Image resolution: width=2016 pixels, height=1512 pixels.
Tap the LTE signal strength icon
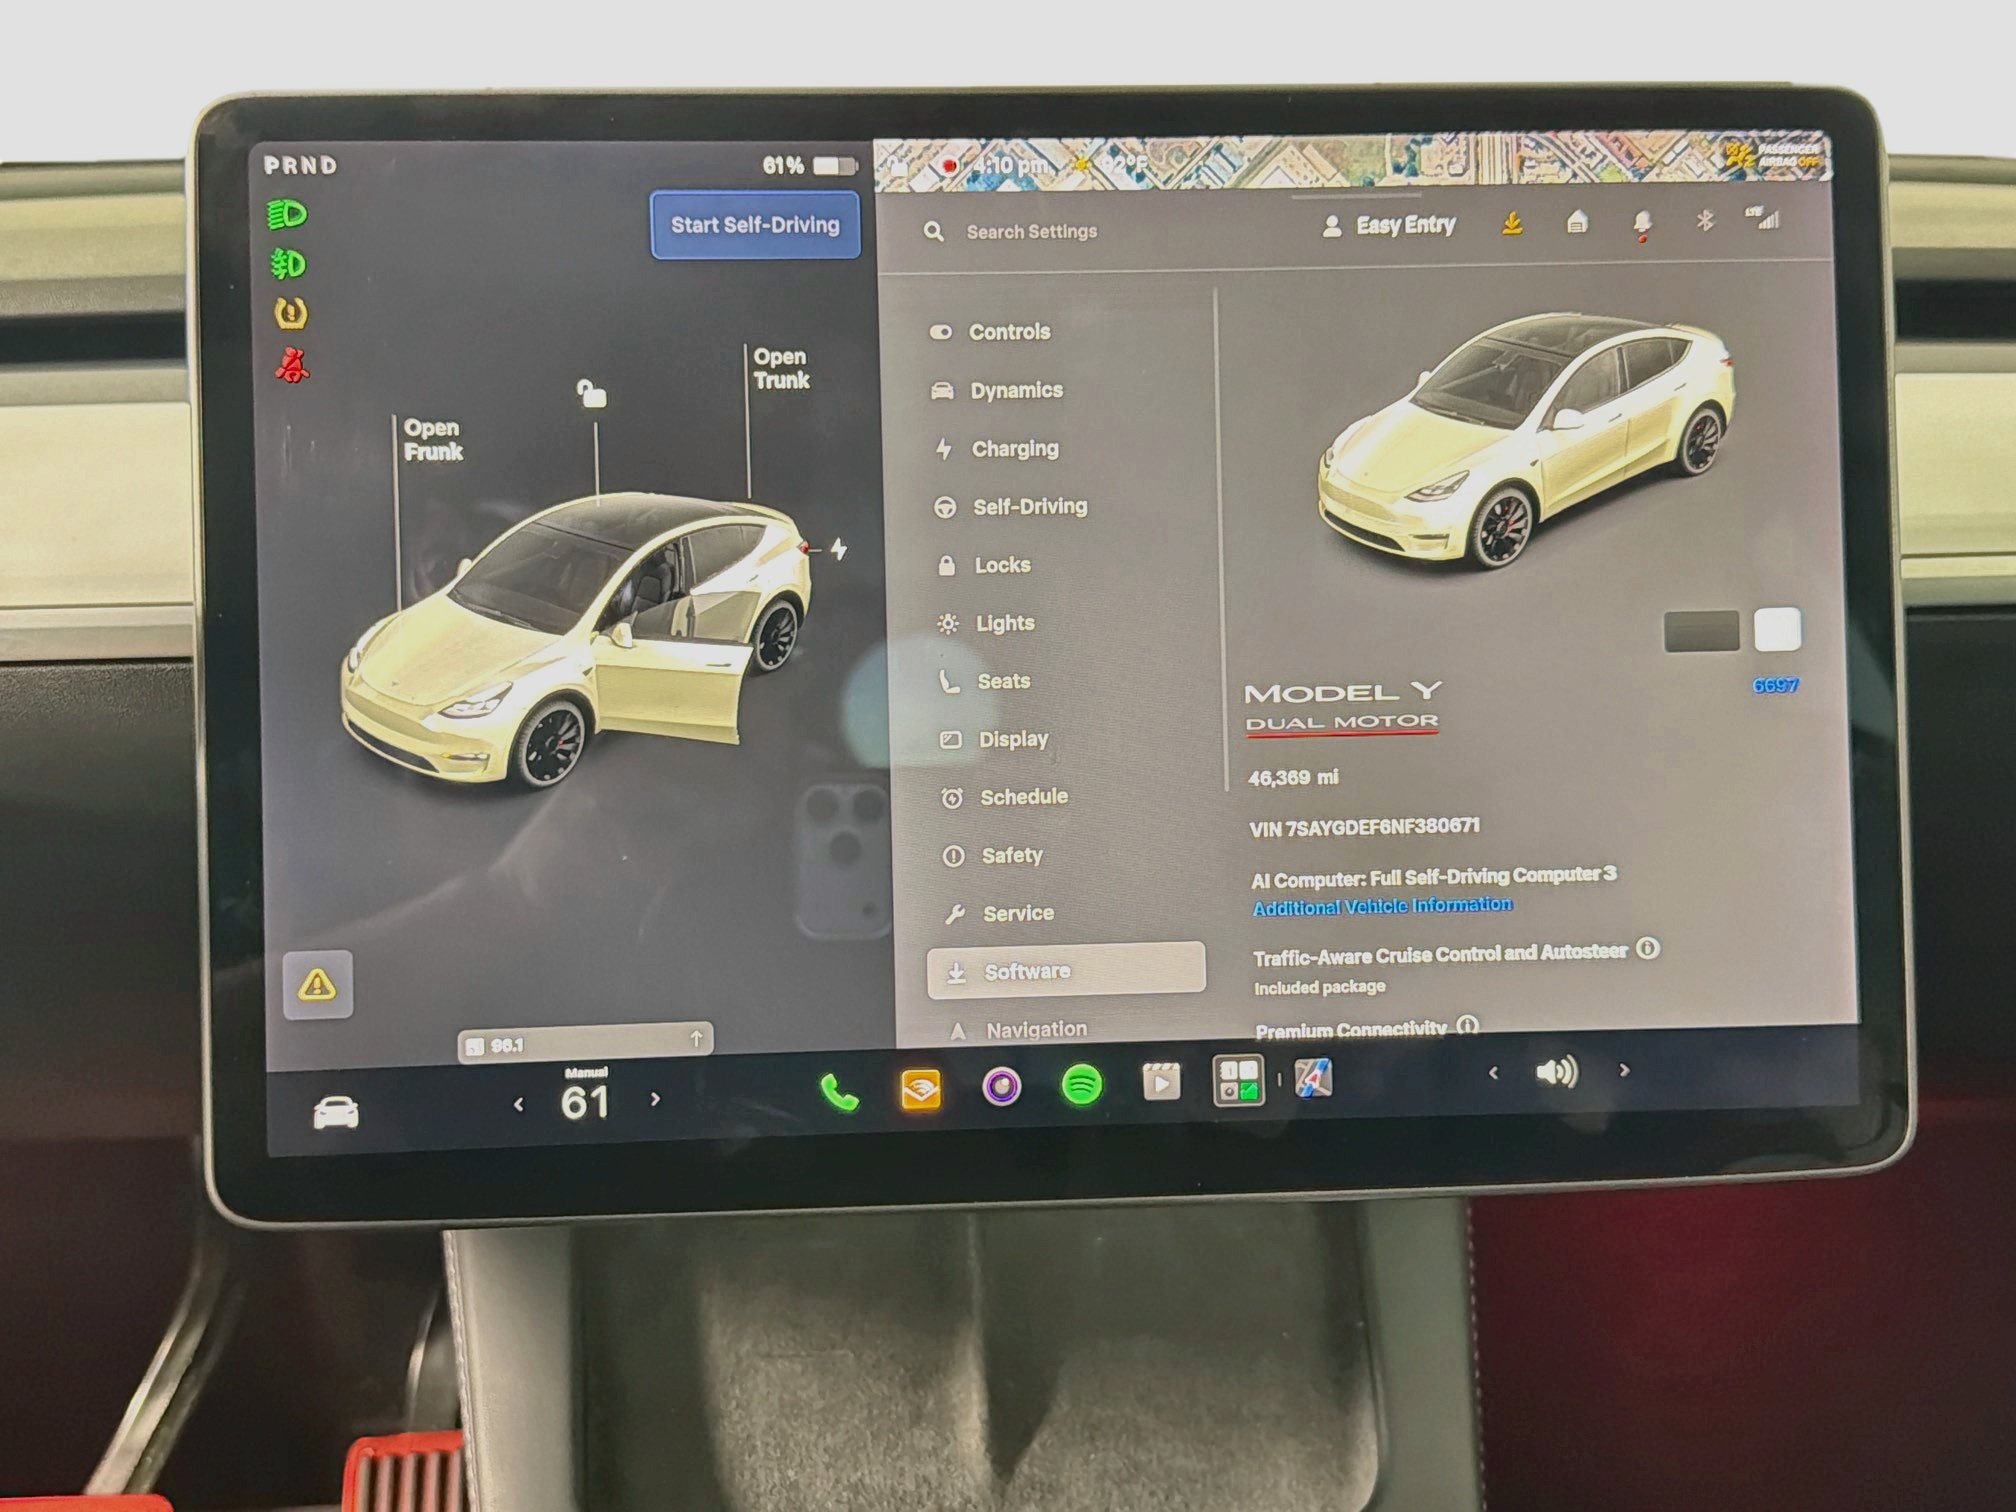click(x=1763, y=217)
